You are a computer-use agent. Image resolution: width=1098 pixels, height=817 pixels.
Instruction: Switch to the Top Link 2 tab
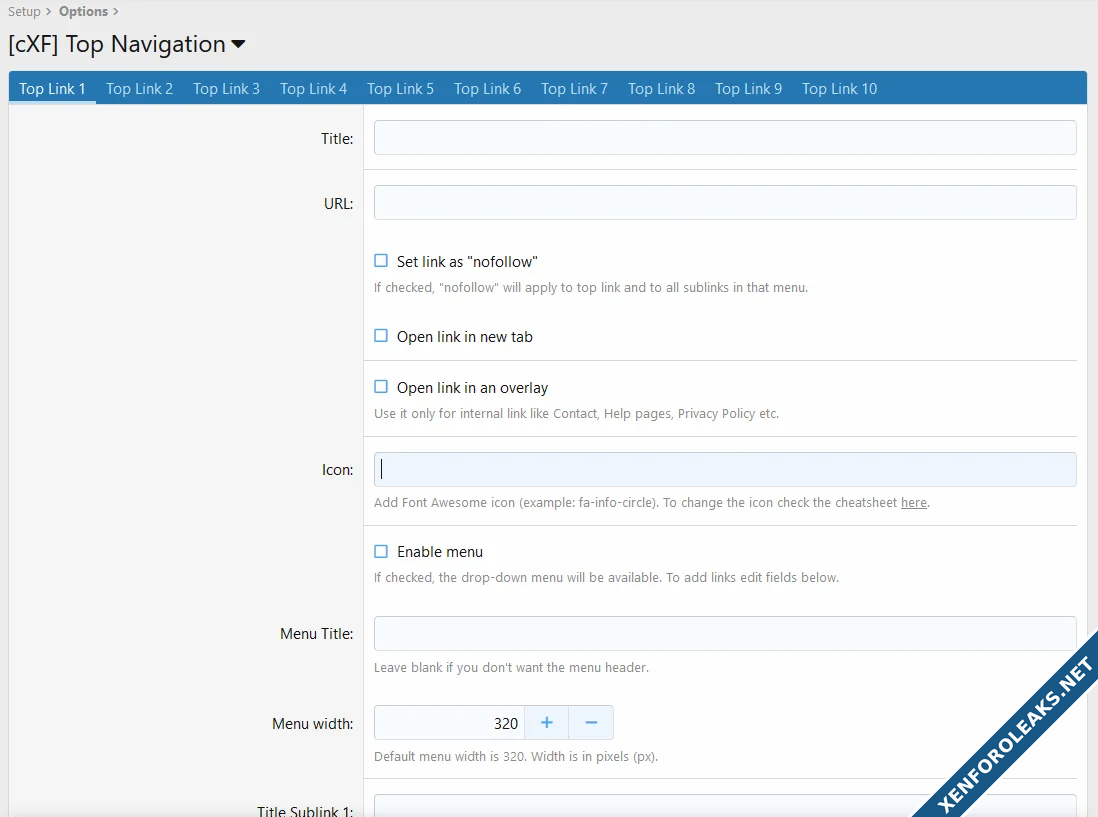tap(139, 89)
